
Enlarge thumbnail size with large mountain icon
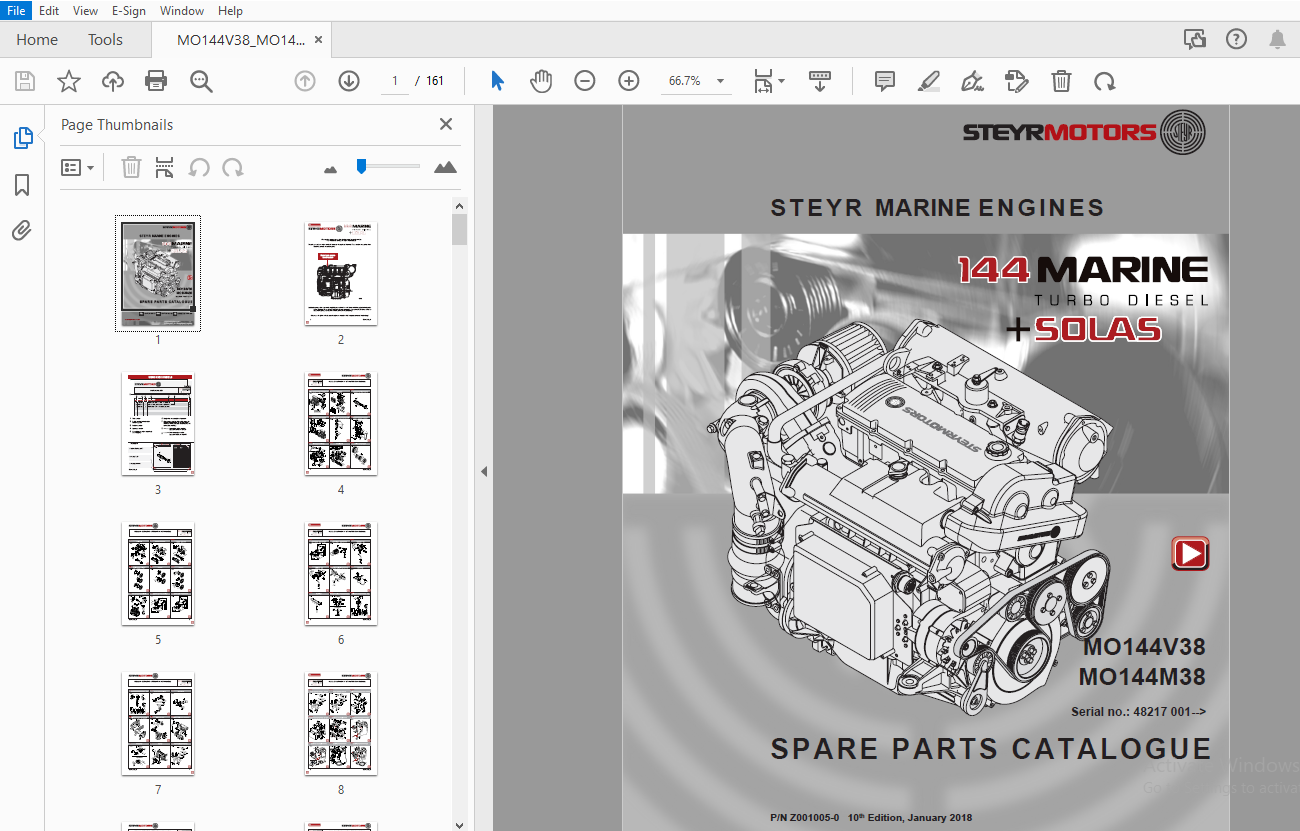(445, 167)
